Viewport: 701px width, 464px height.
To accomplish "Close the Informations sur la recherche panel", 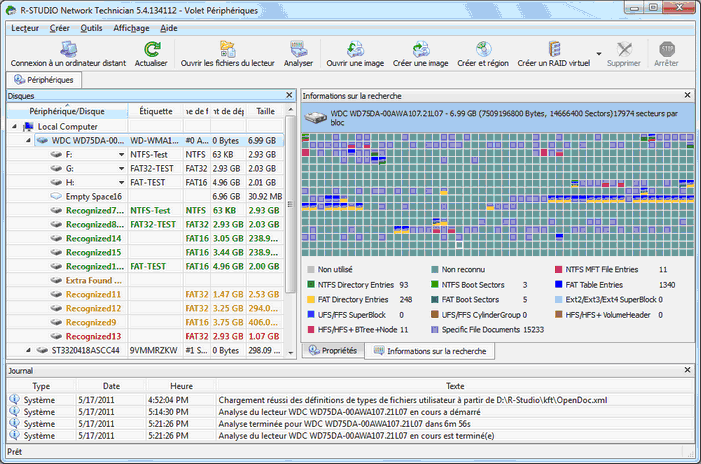I will tap(688, 95).
